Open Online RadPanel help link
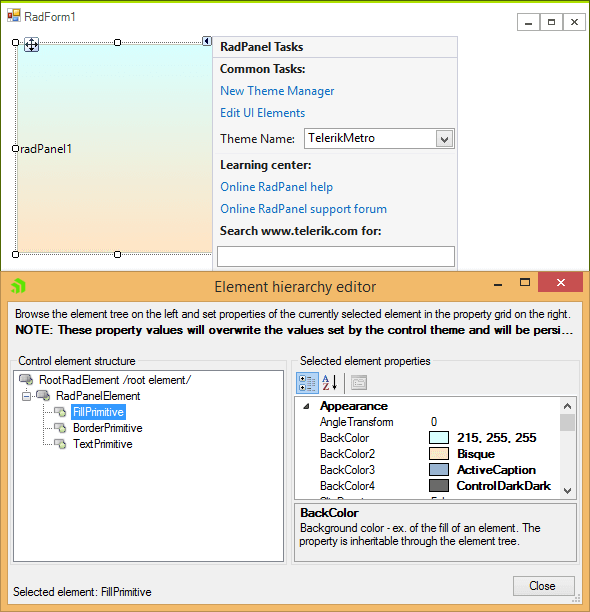590x612 pixels. (x=276, y=187)
